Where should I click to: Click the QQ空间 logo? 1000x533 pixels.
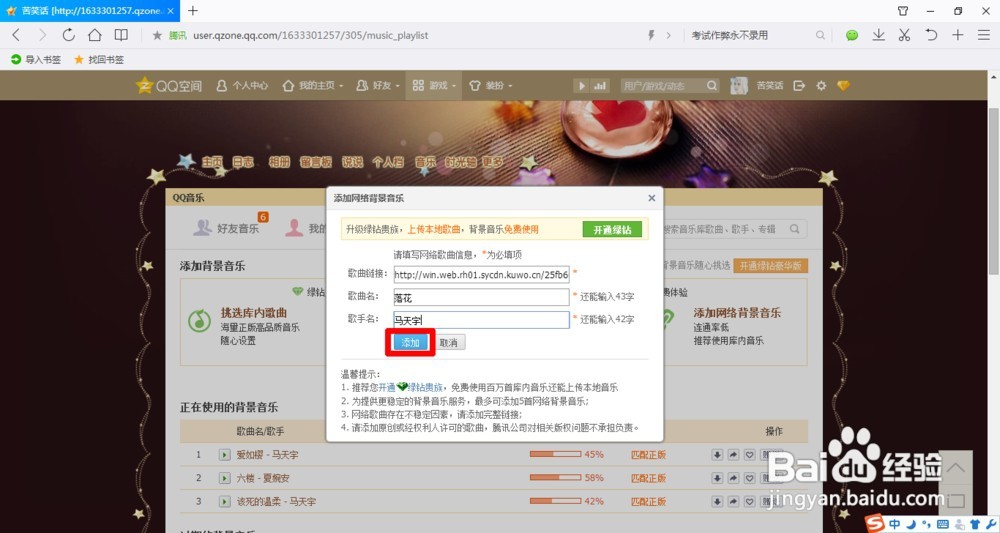[x=168, y=85]
